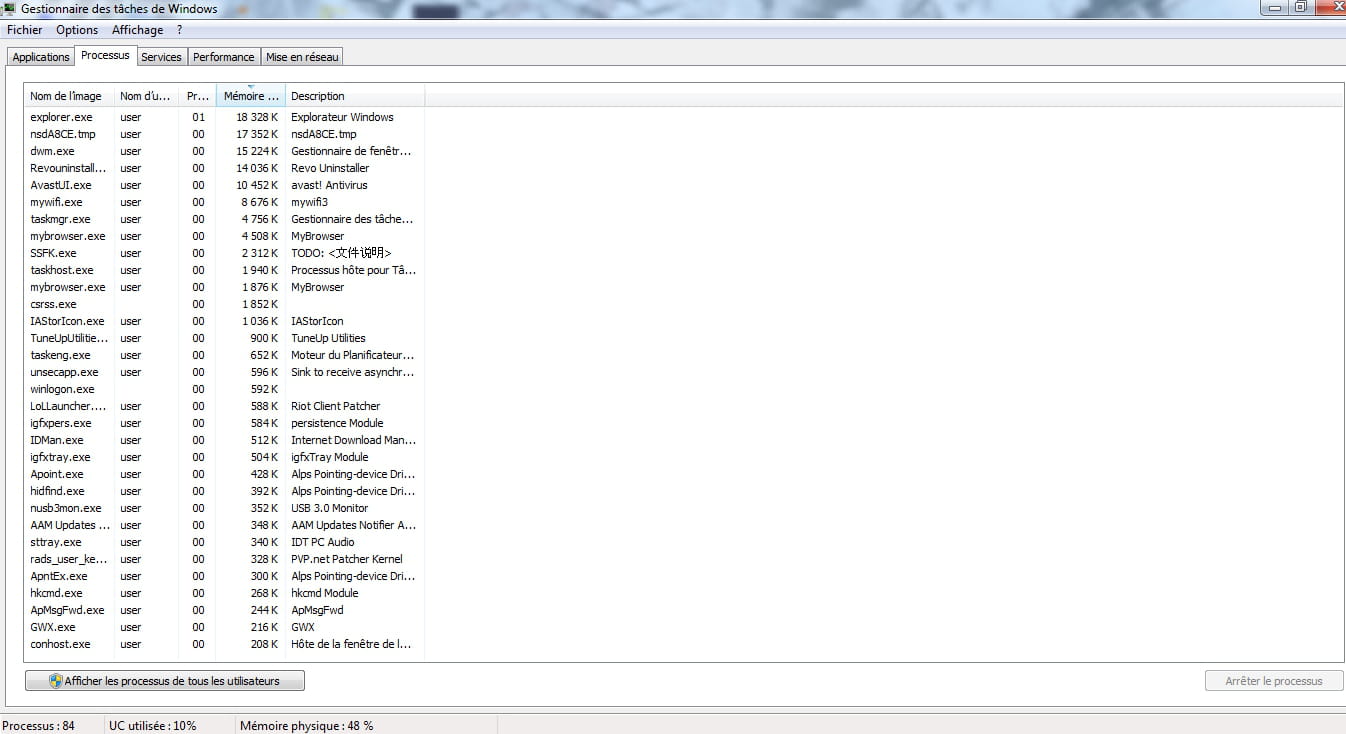Select the IDMan.exe process

point(225,440)
